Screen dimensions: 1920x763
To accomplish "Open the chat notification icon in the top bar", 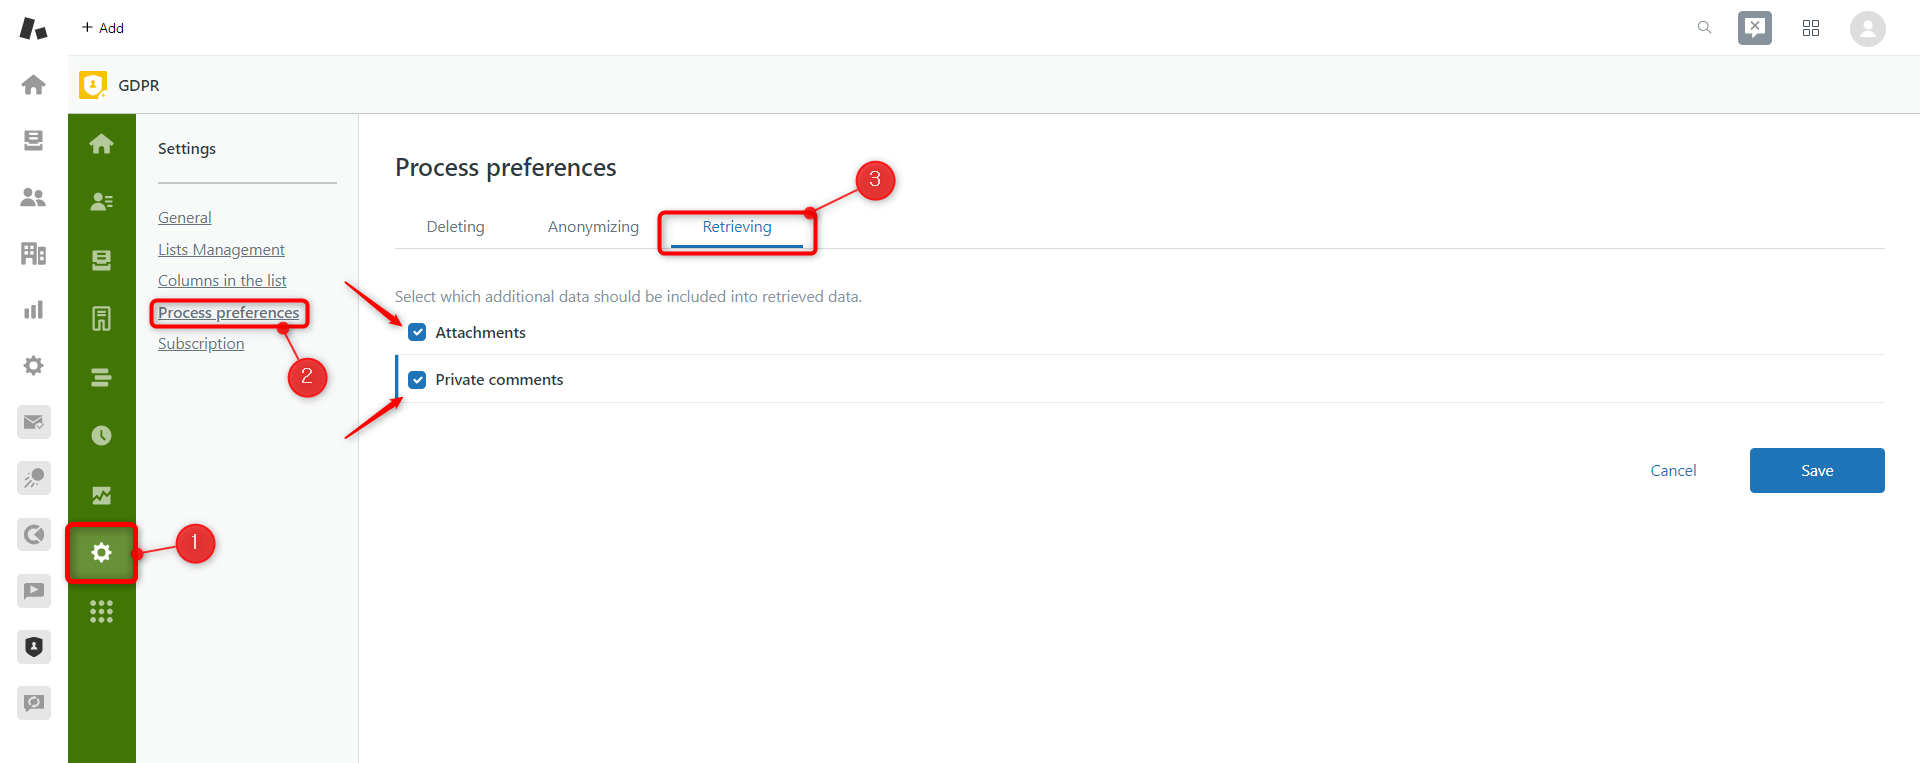I will coord(1755,28).
